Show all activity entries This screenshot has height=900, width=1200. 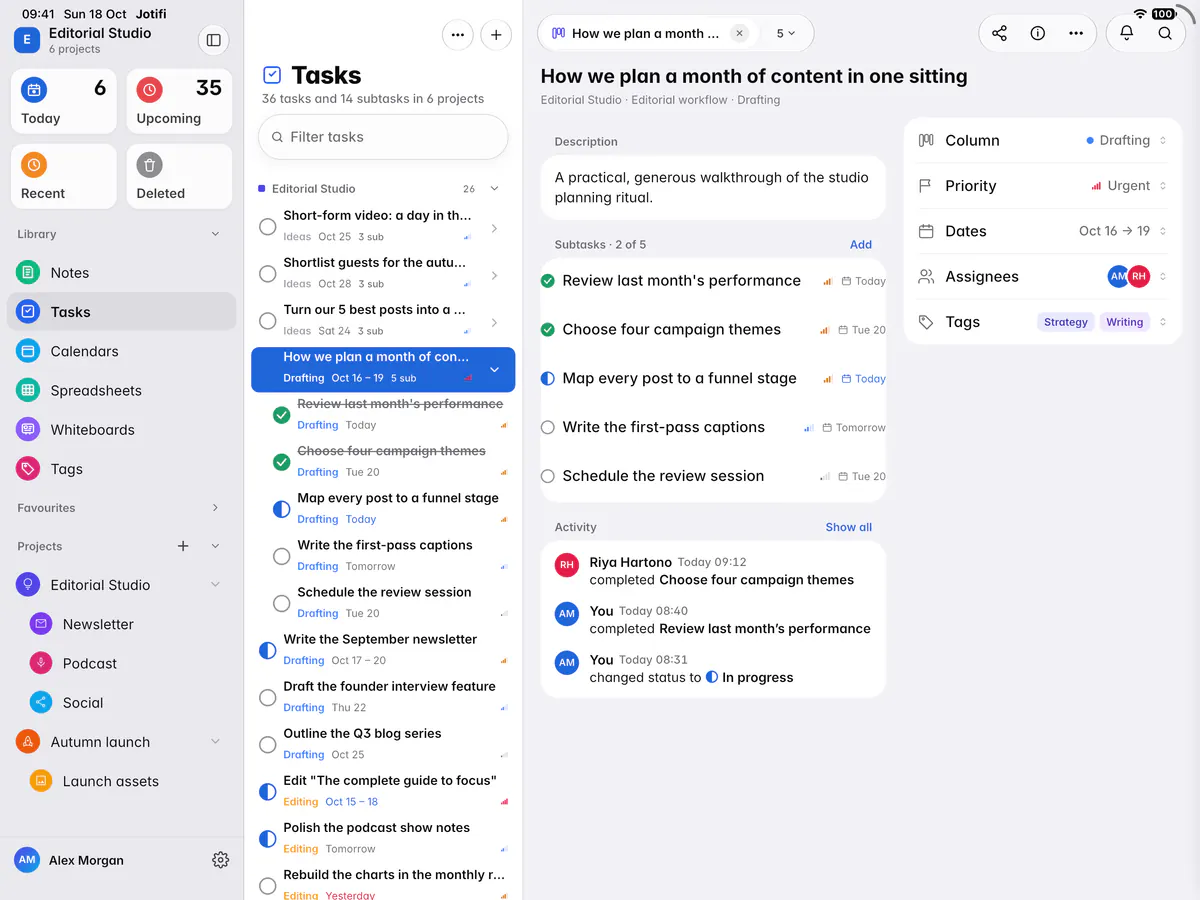click(849, 527)
